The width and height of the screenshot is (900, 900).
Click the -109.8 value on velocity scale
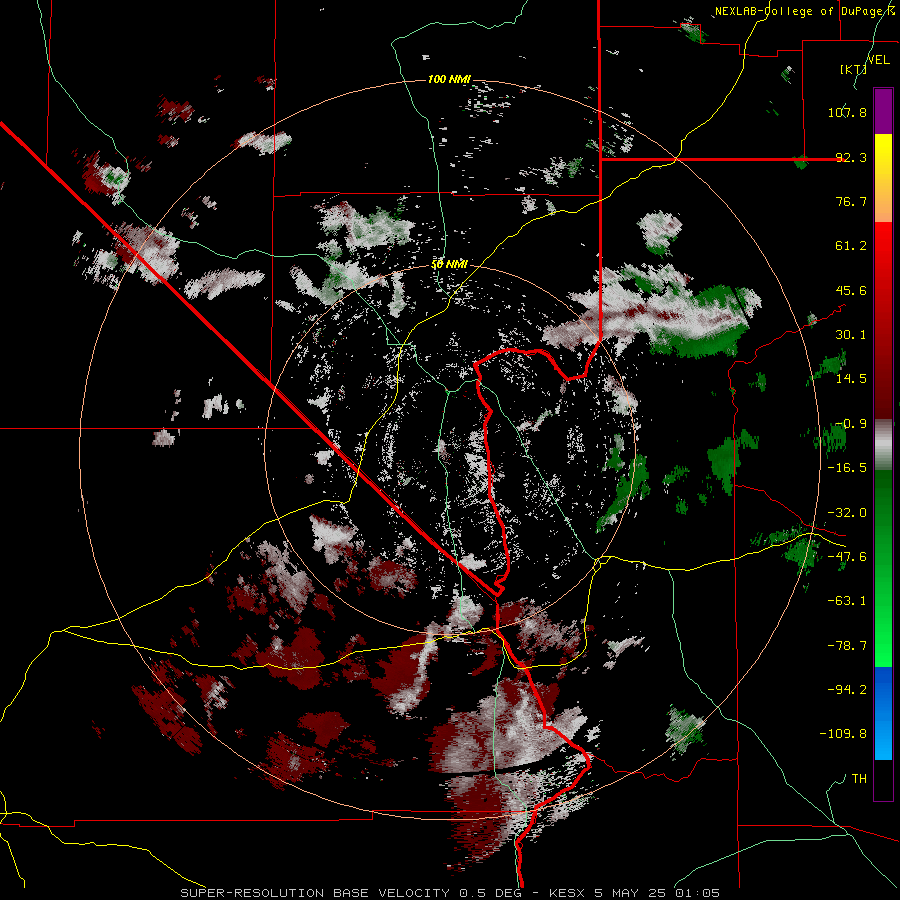tap(844, 734)
